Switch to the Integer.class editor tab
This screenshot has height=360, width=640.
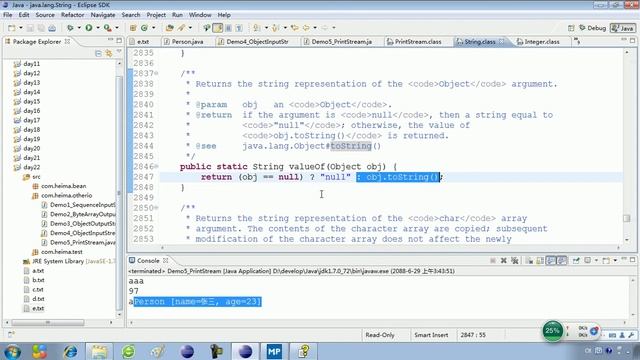tap(542, 42)
